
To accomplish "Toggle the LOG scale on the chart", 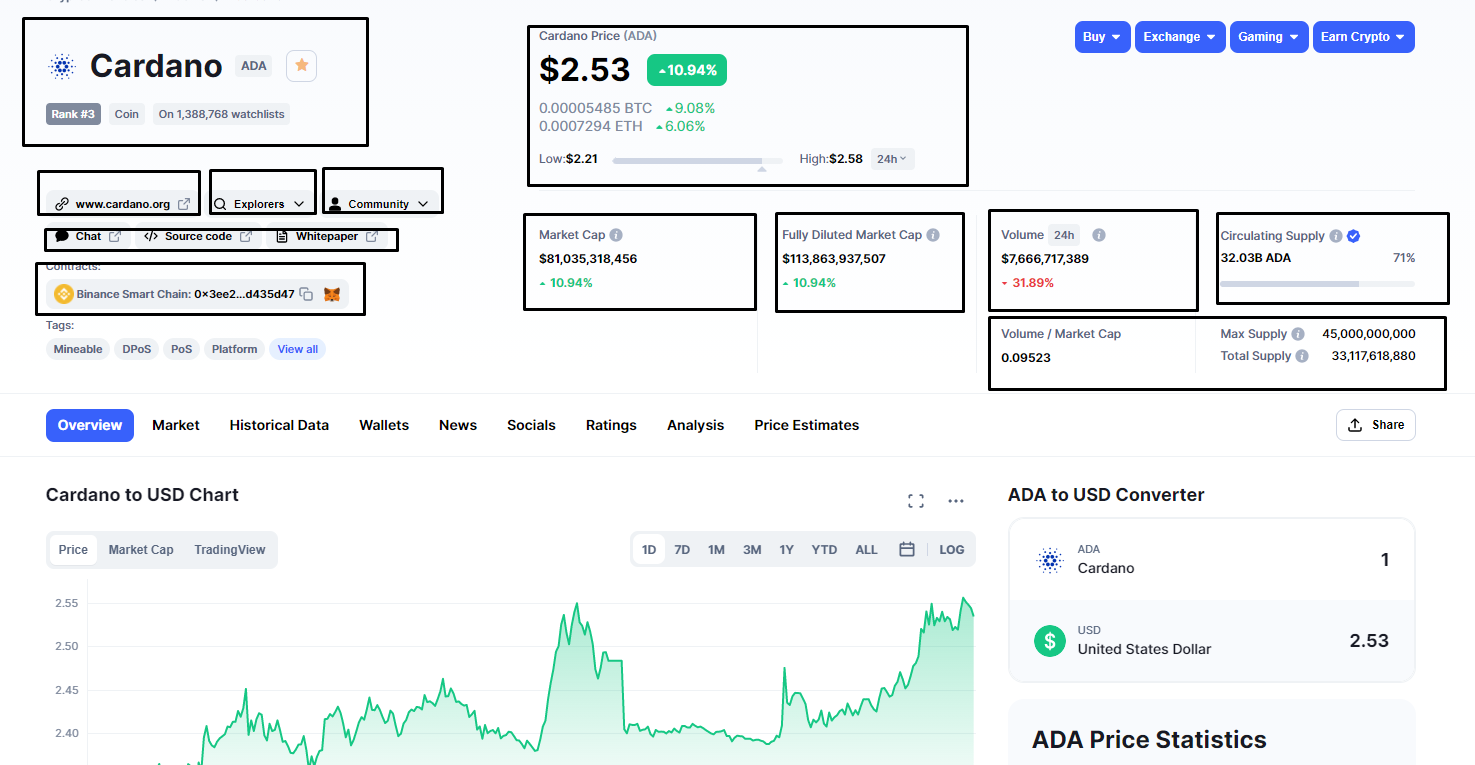I will click(x=952, y=549).
